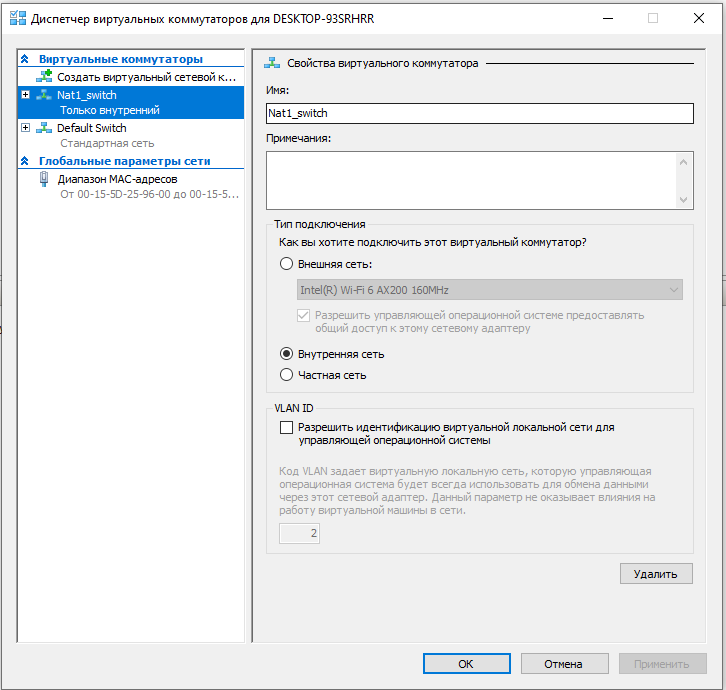The image size is (726, 690).
Task: Select Диапазон MAC-адресов in the list
Action: coord(117,179)
